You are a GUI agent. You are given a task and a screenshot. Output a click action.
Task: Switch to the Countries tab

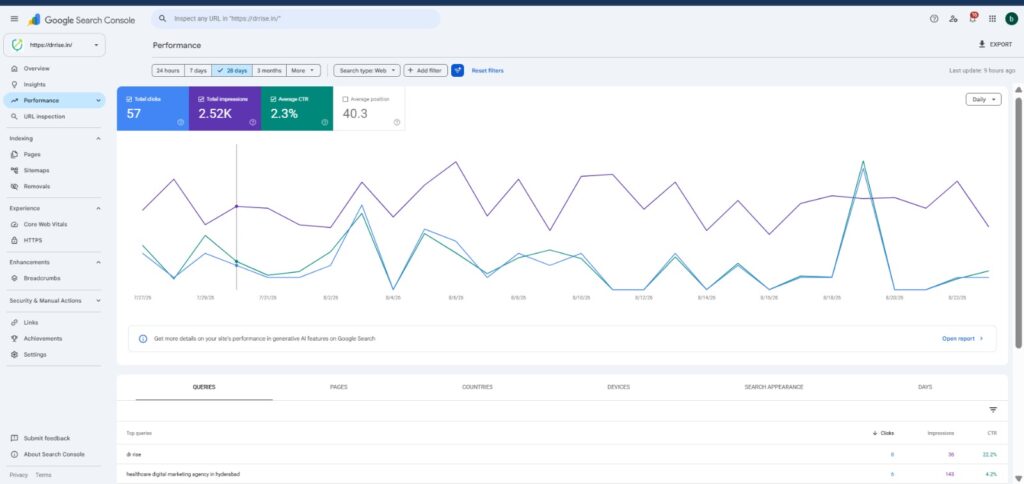(477, 387)
